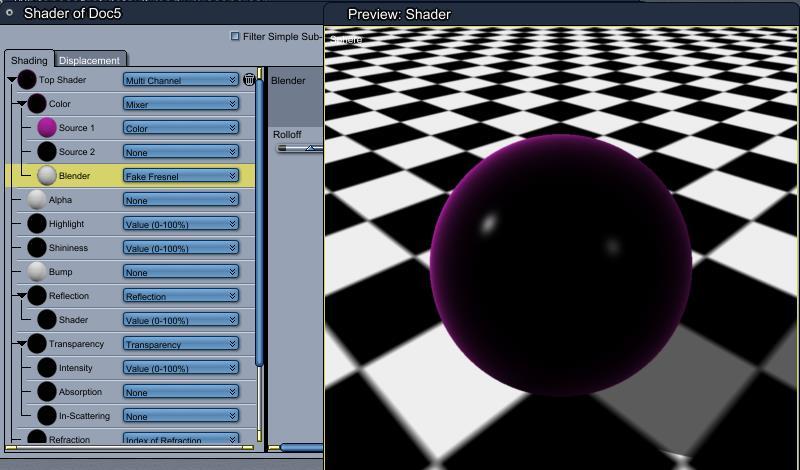This screenshot has width=800, height=470.
Task: Switch to the Displacement tab
Action: [x=89, y=60]
